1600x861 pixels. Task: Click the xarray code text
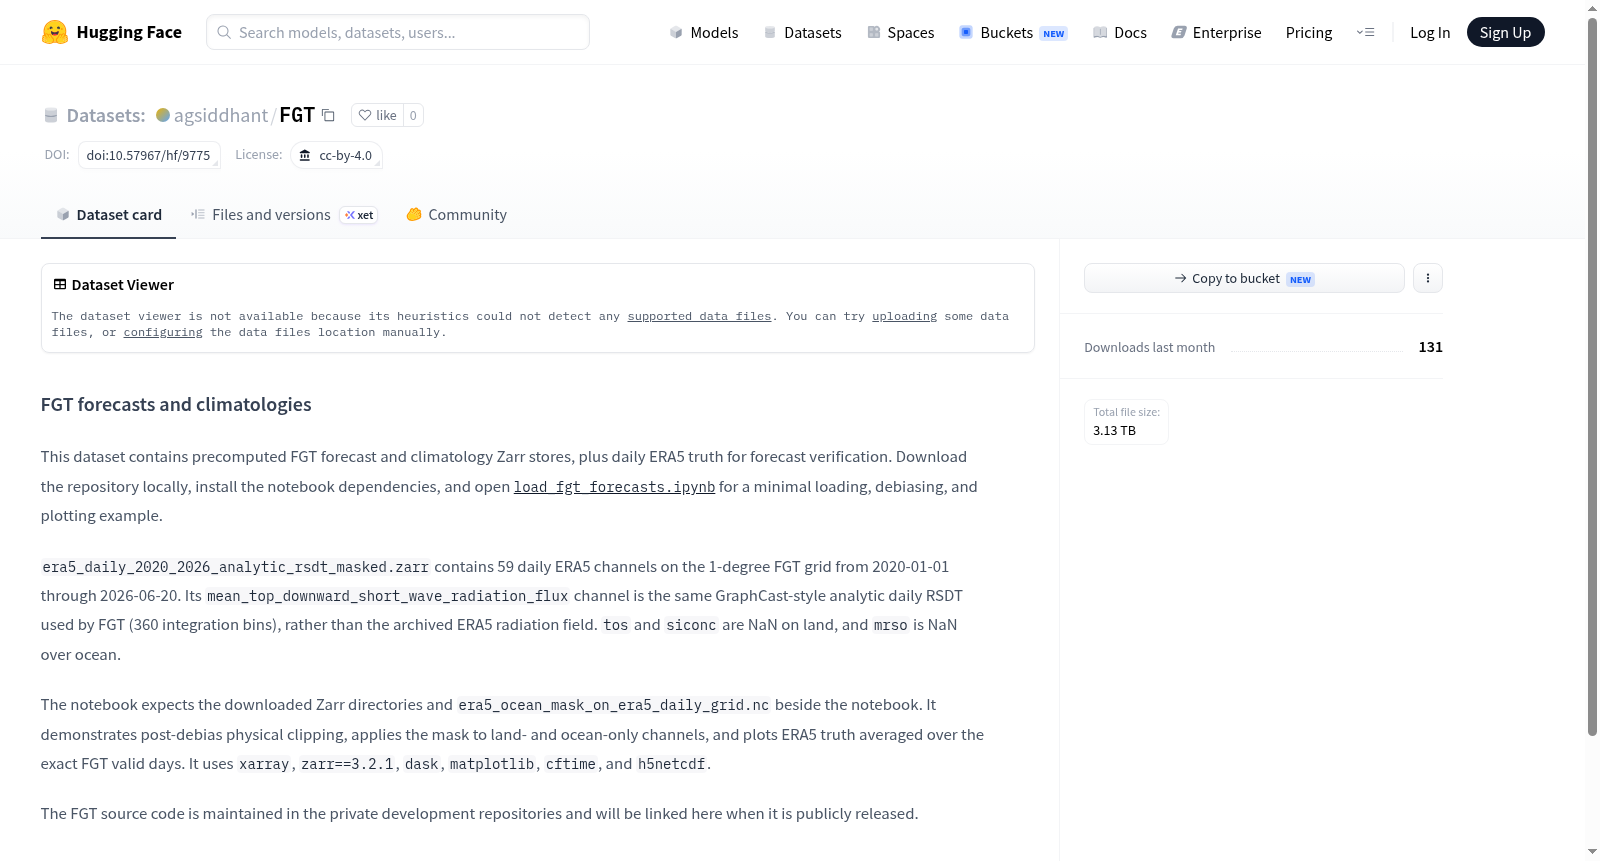coord(264,764)
